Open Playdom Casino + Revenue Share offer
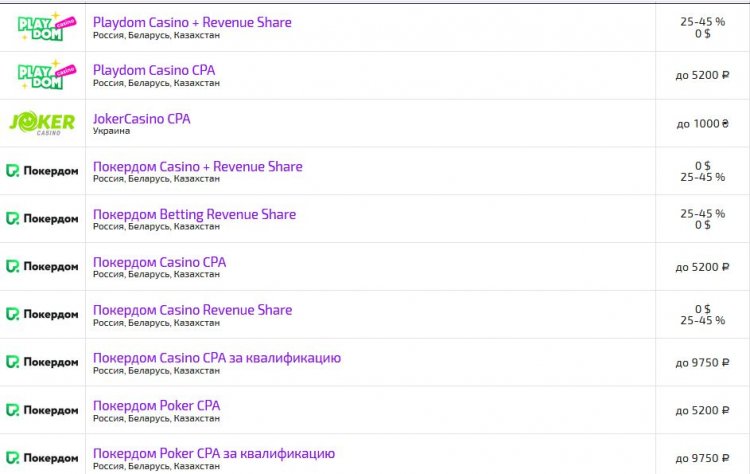The height and width of the screenshot is (474, 750). pos(192,22)
